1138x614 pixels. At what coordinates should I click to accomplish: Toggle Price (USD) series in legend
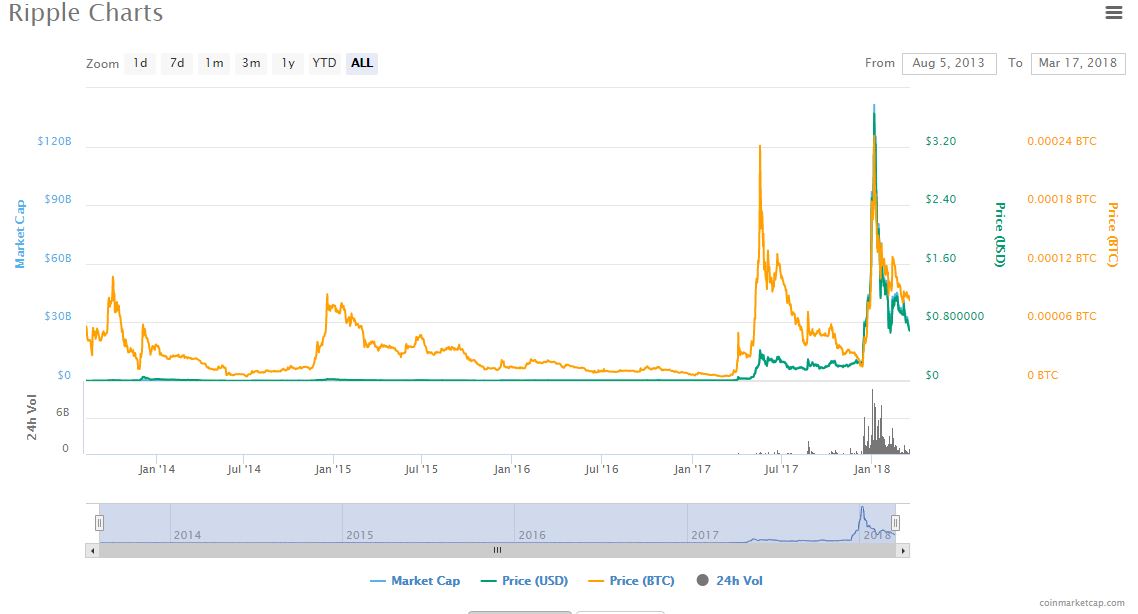pos(525,581)
